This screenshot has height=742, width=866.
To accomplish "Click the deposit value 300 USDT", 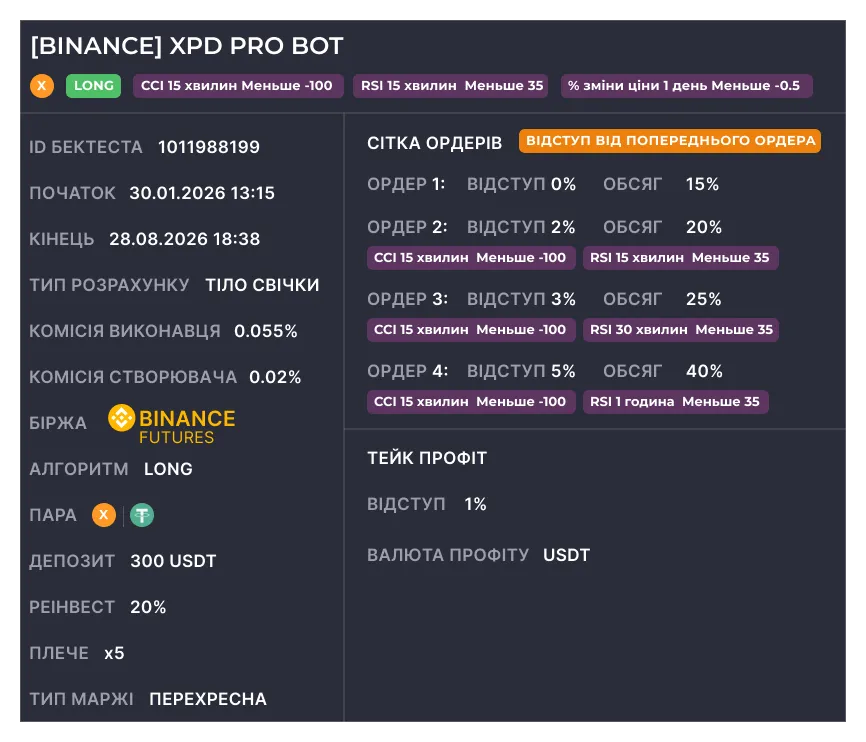I will 173,561.
